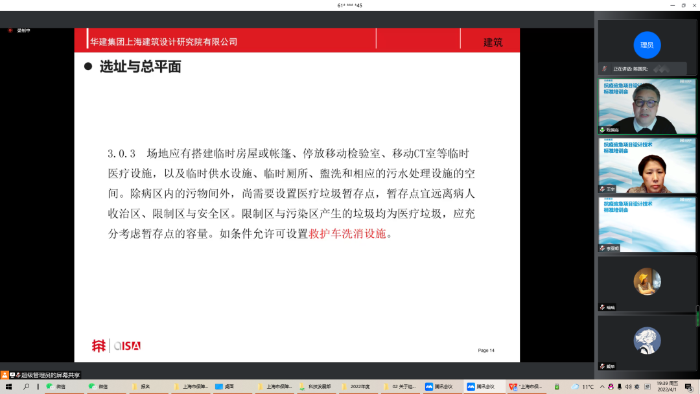700x394 pixels.
Task: Open the WPS document taskbar item
Action: (x=526, y=387)
